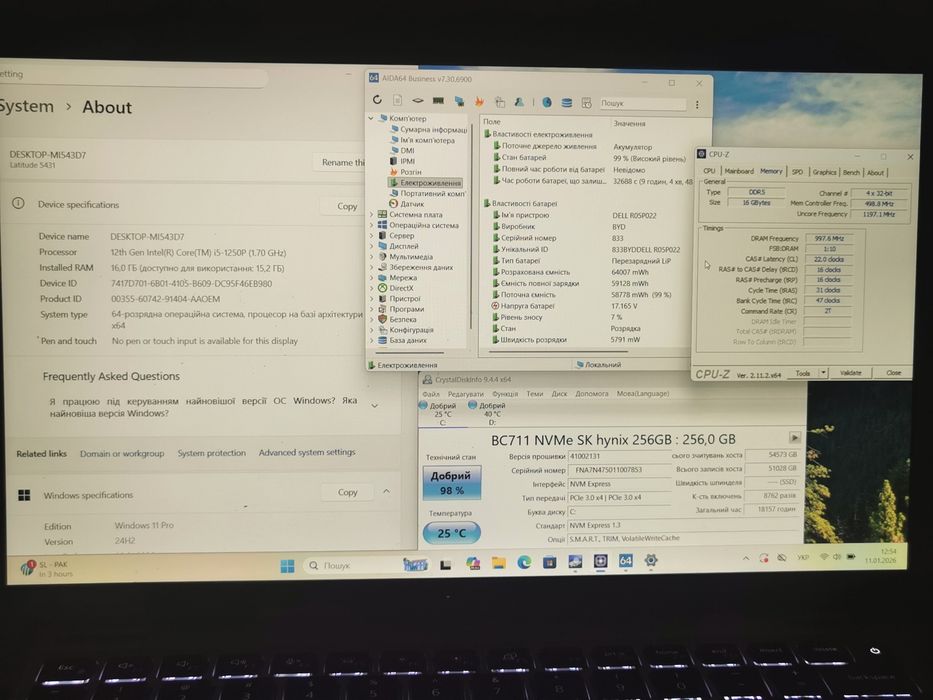Screen dimensions: 933x700
Task: Open the Мова(Language) menu in CrystalDiskInfo
Action: tap(643, 394)
